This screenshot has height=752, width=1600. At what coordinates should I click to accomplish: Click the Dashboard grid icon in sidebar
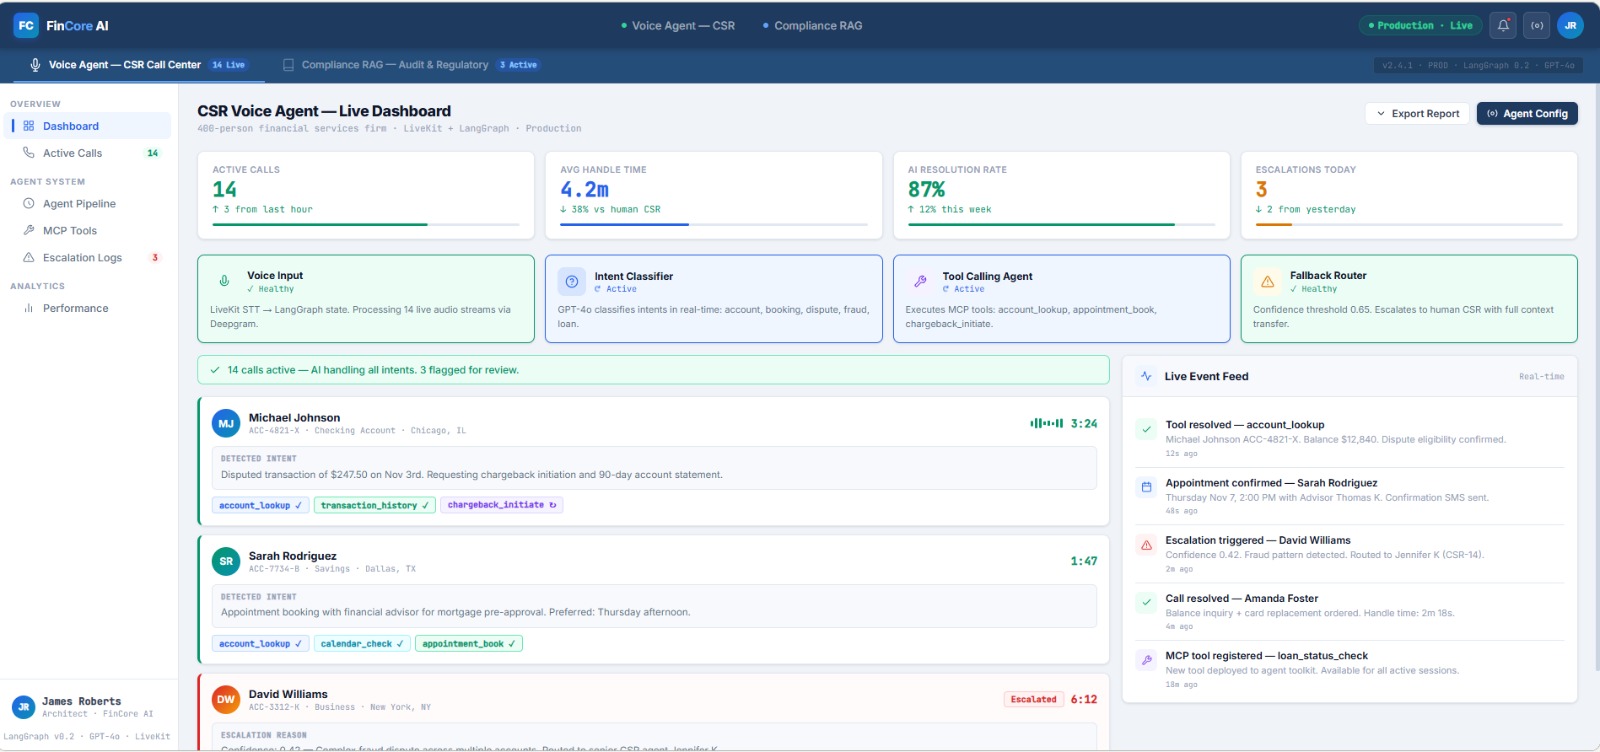pos(29,126)
